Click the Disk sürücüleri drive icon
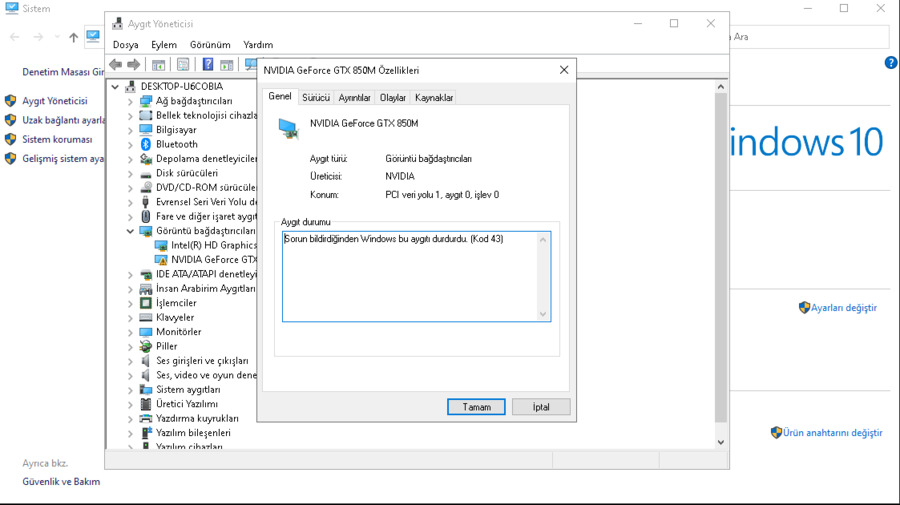Image resolution: width=900 pixels, height=505 pixels. (146, 173)
